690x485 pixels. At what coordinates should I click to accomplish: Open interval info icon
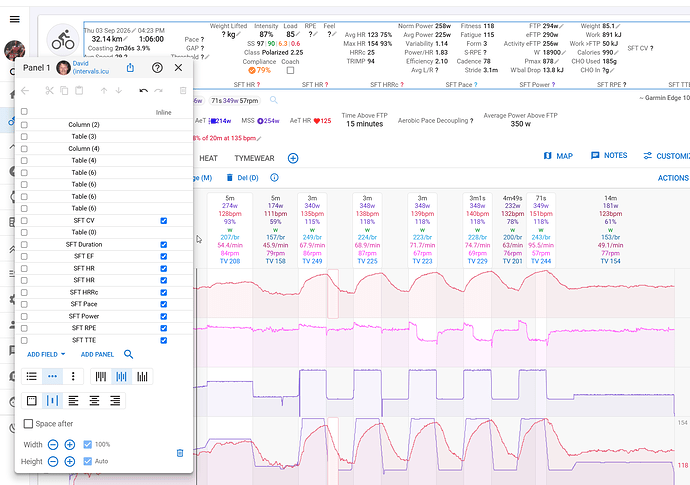point(274,178)
